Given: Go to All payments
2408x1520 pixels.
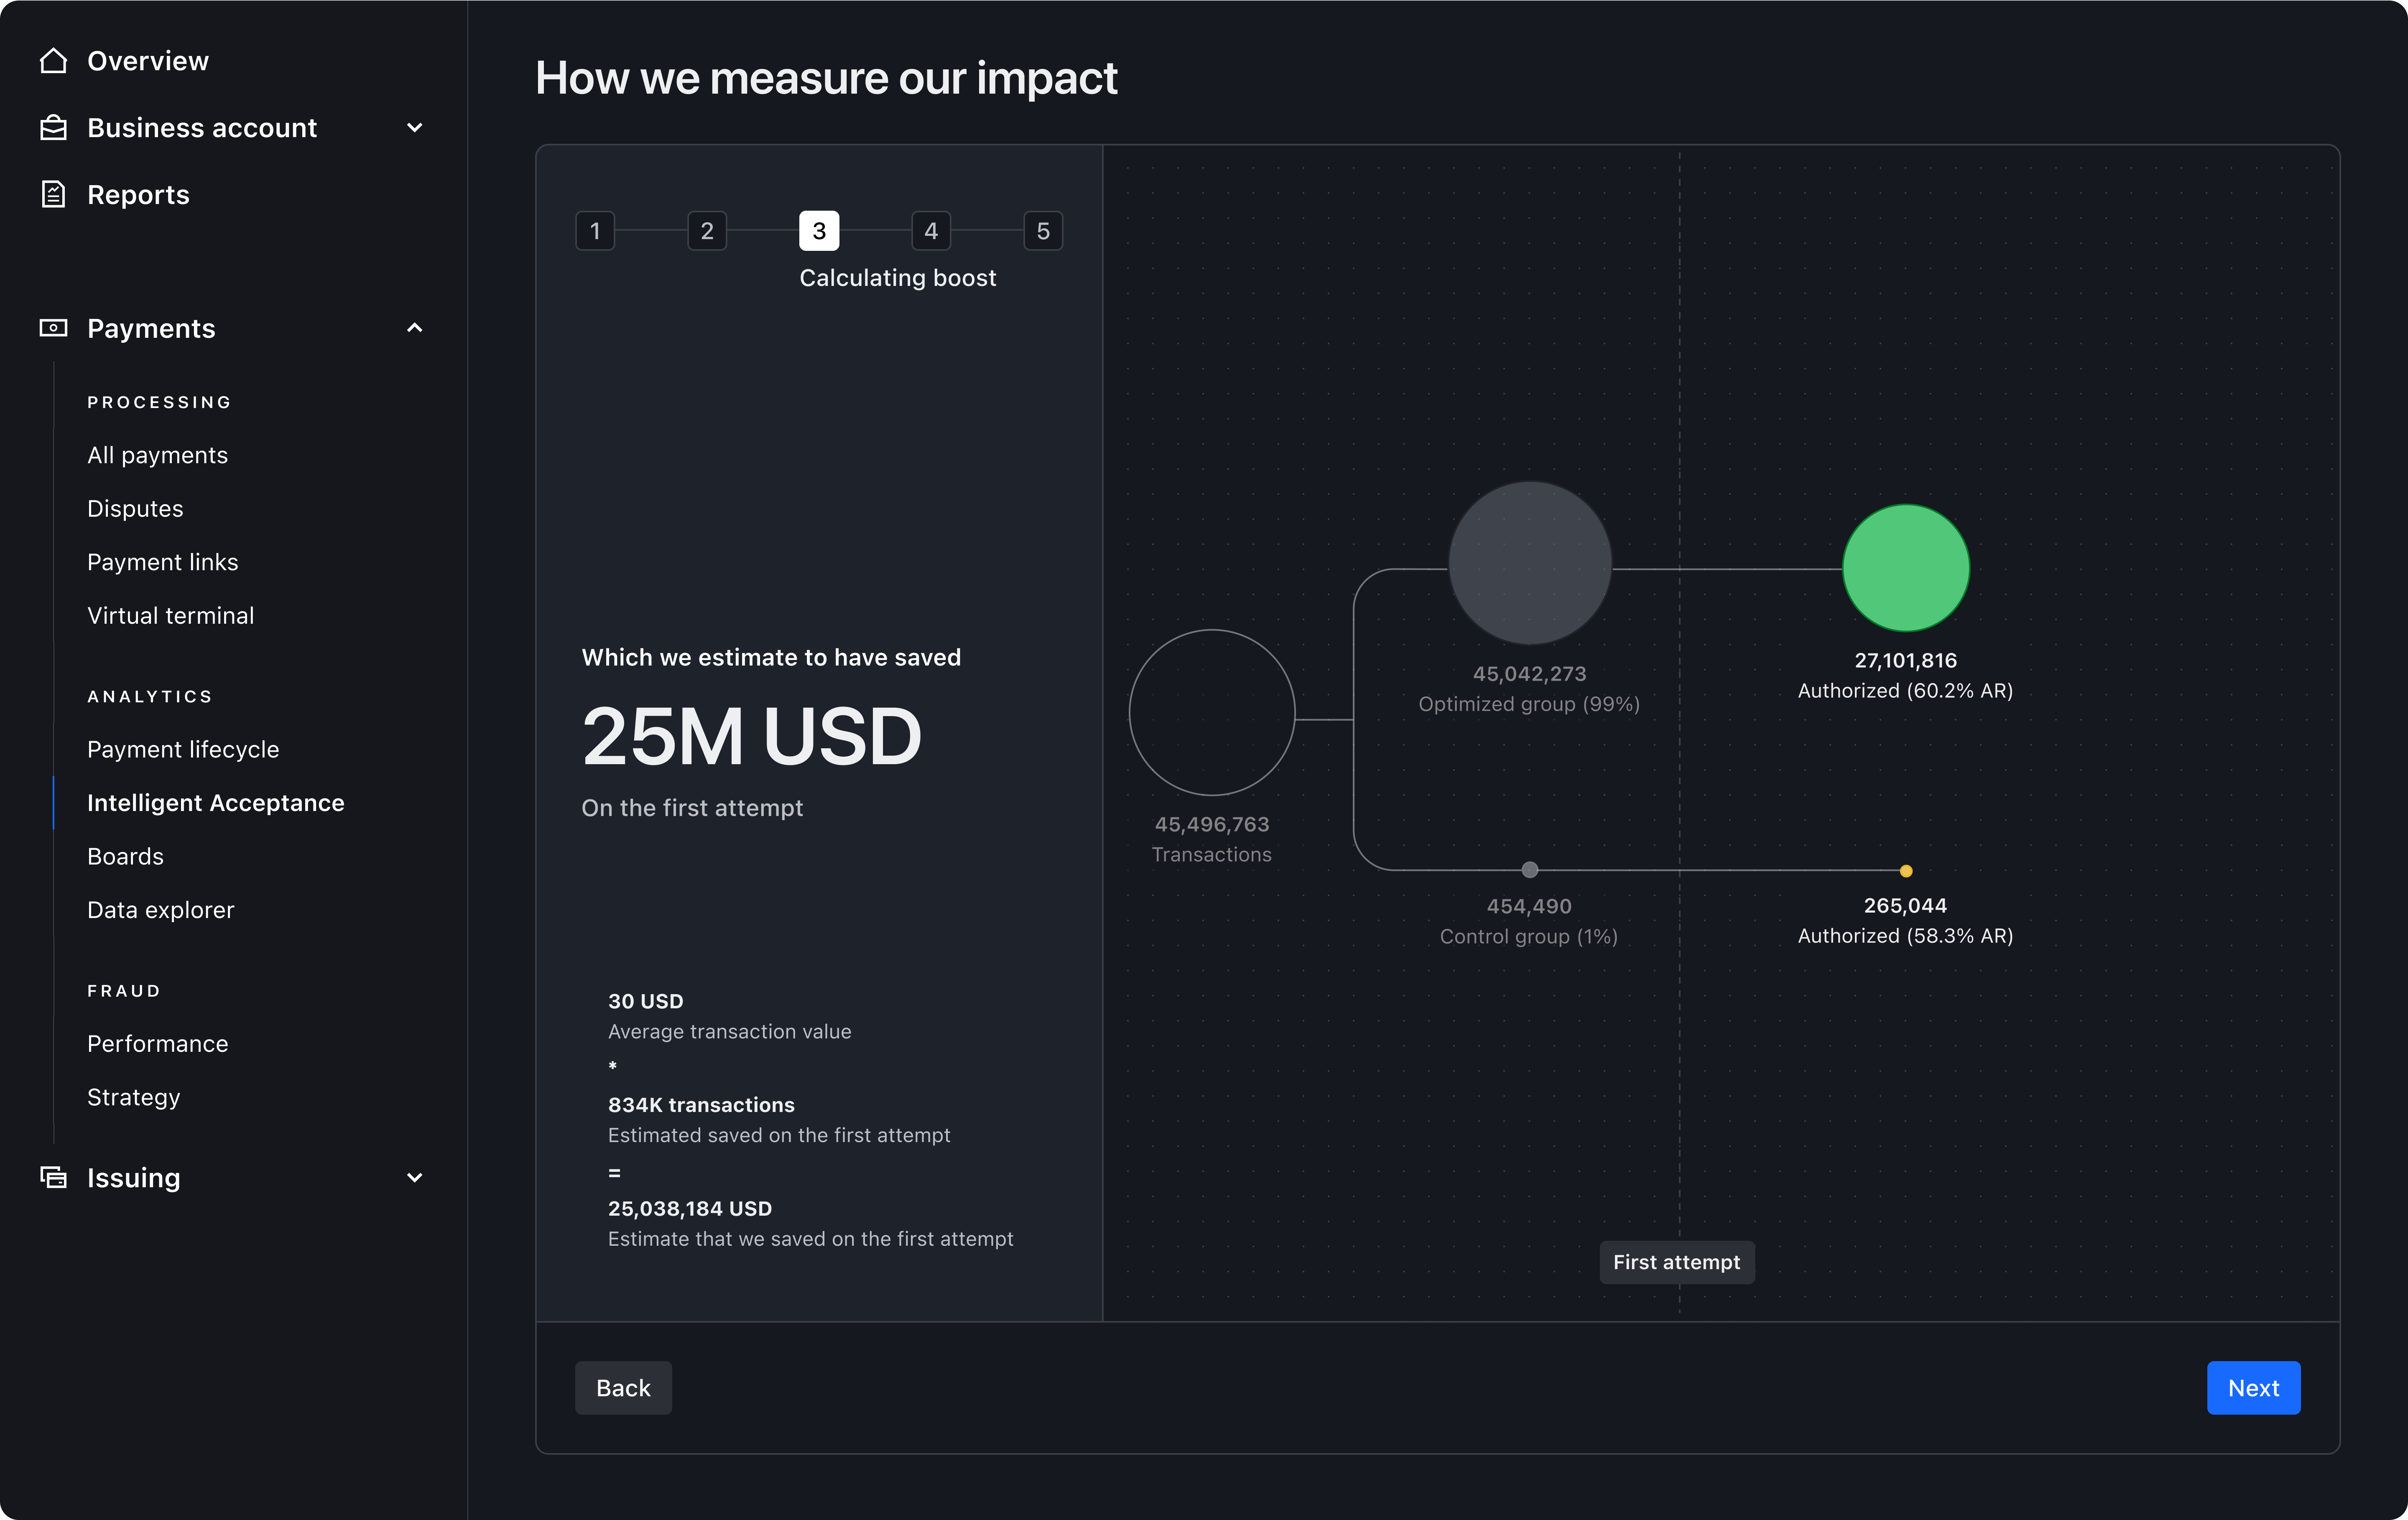Looking at the screenshot, I should [157, 455].
